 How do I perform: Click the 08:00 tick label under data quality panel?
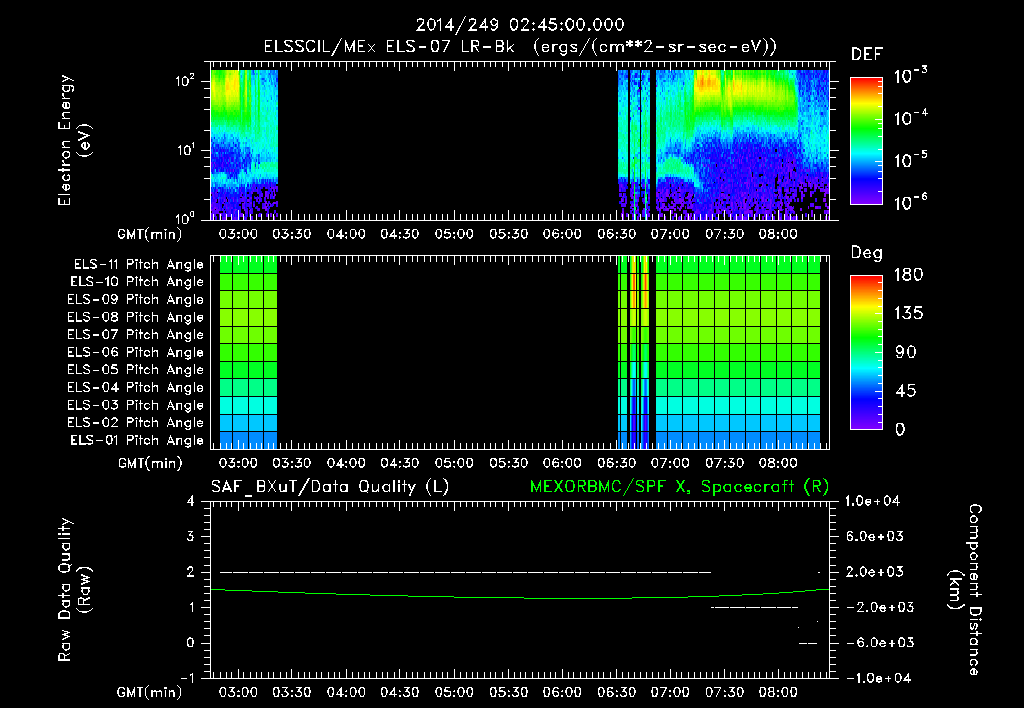(778, 692)
